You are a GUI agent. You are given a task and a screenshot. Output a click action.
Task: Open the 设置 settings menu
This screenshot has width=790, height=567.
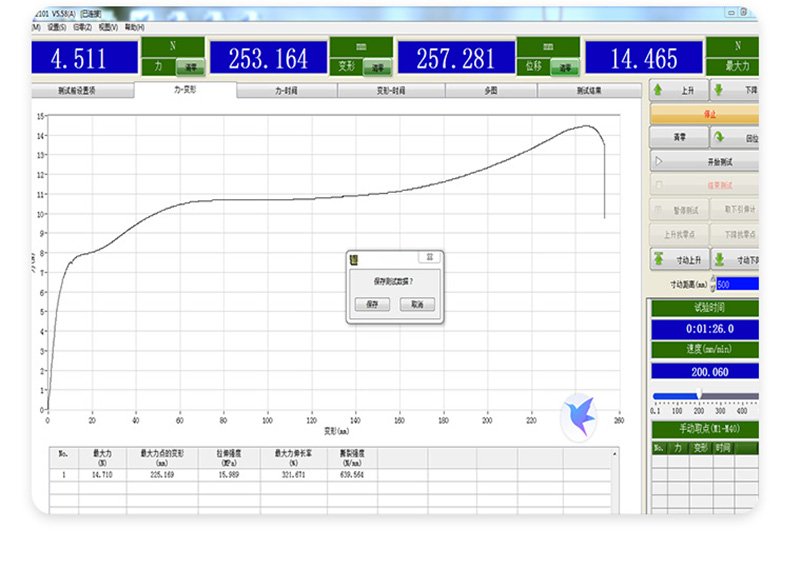click(55, 27)
